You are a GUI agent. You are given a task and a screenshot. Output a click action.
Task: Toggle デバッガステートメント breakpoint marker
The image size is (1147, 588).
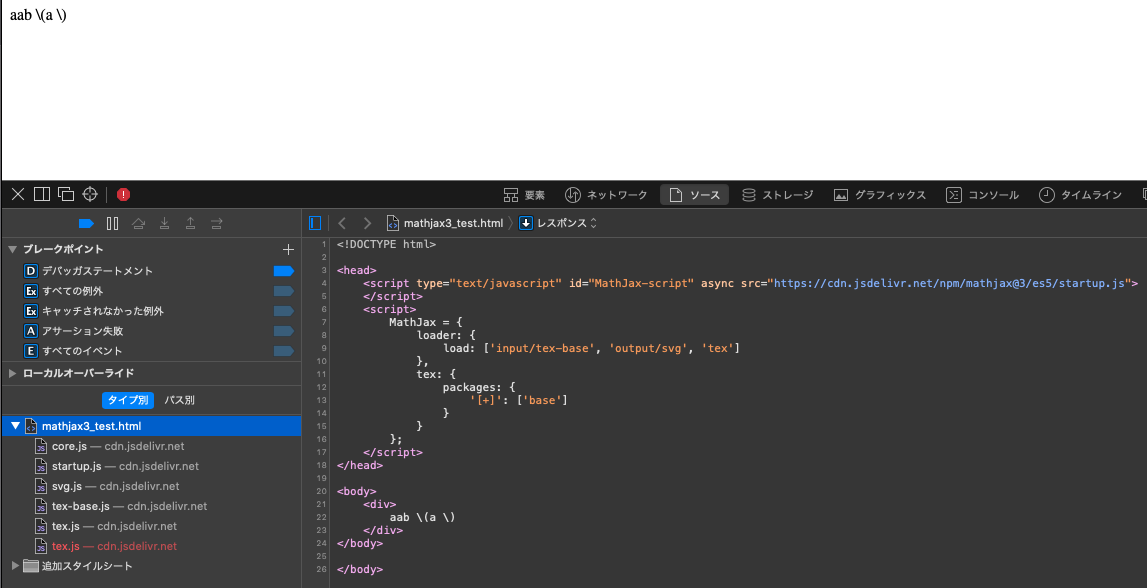click(x=284, y=271)
